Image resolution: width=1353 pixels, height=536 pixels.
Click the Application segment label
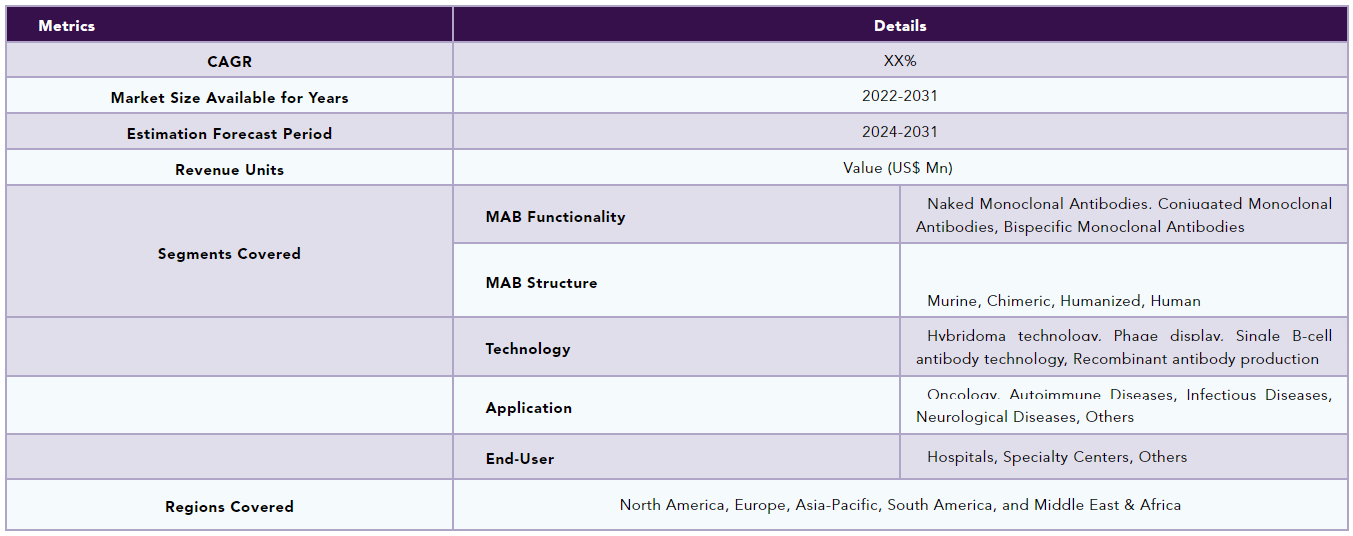click(529, 408)
